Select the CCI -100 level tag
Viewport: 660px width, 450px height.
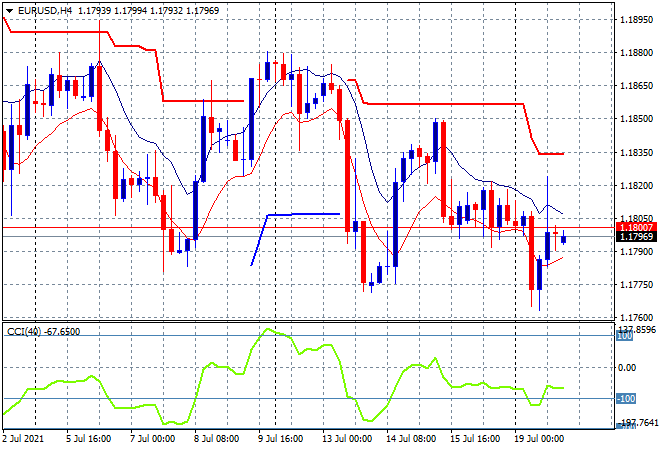[626, 399]
